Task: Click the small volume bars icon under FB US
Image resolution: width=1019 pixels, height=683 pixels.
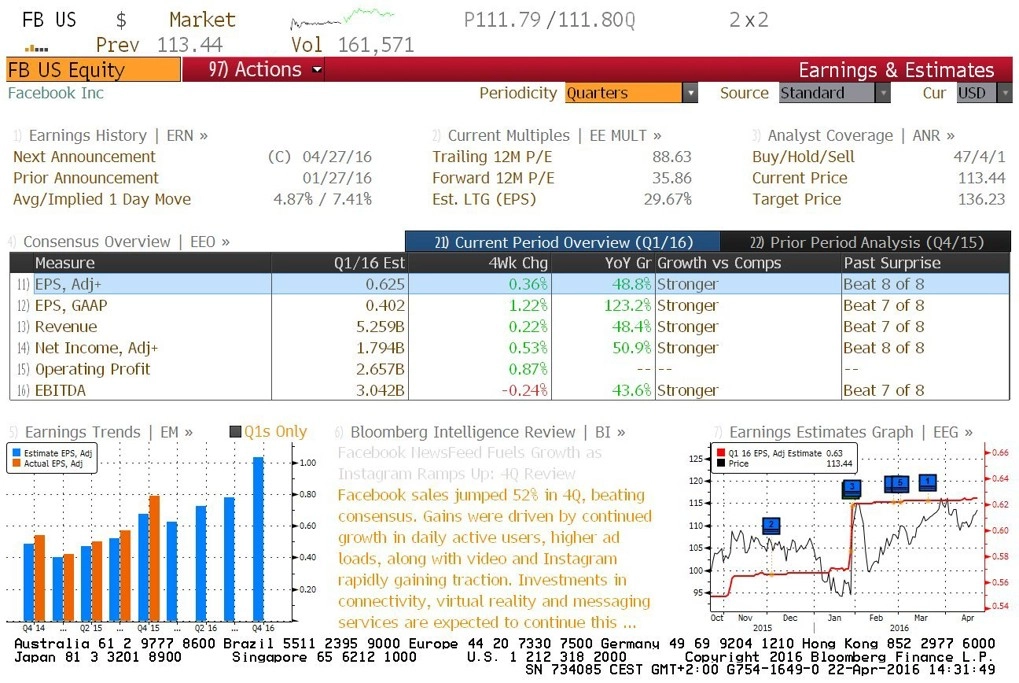Action: click(36, 48)
